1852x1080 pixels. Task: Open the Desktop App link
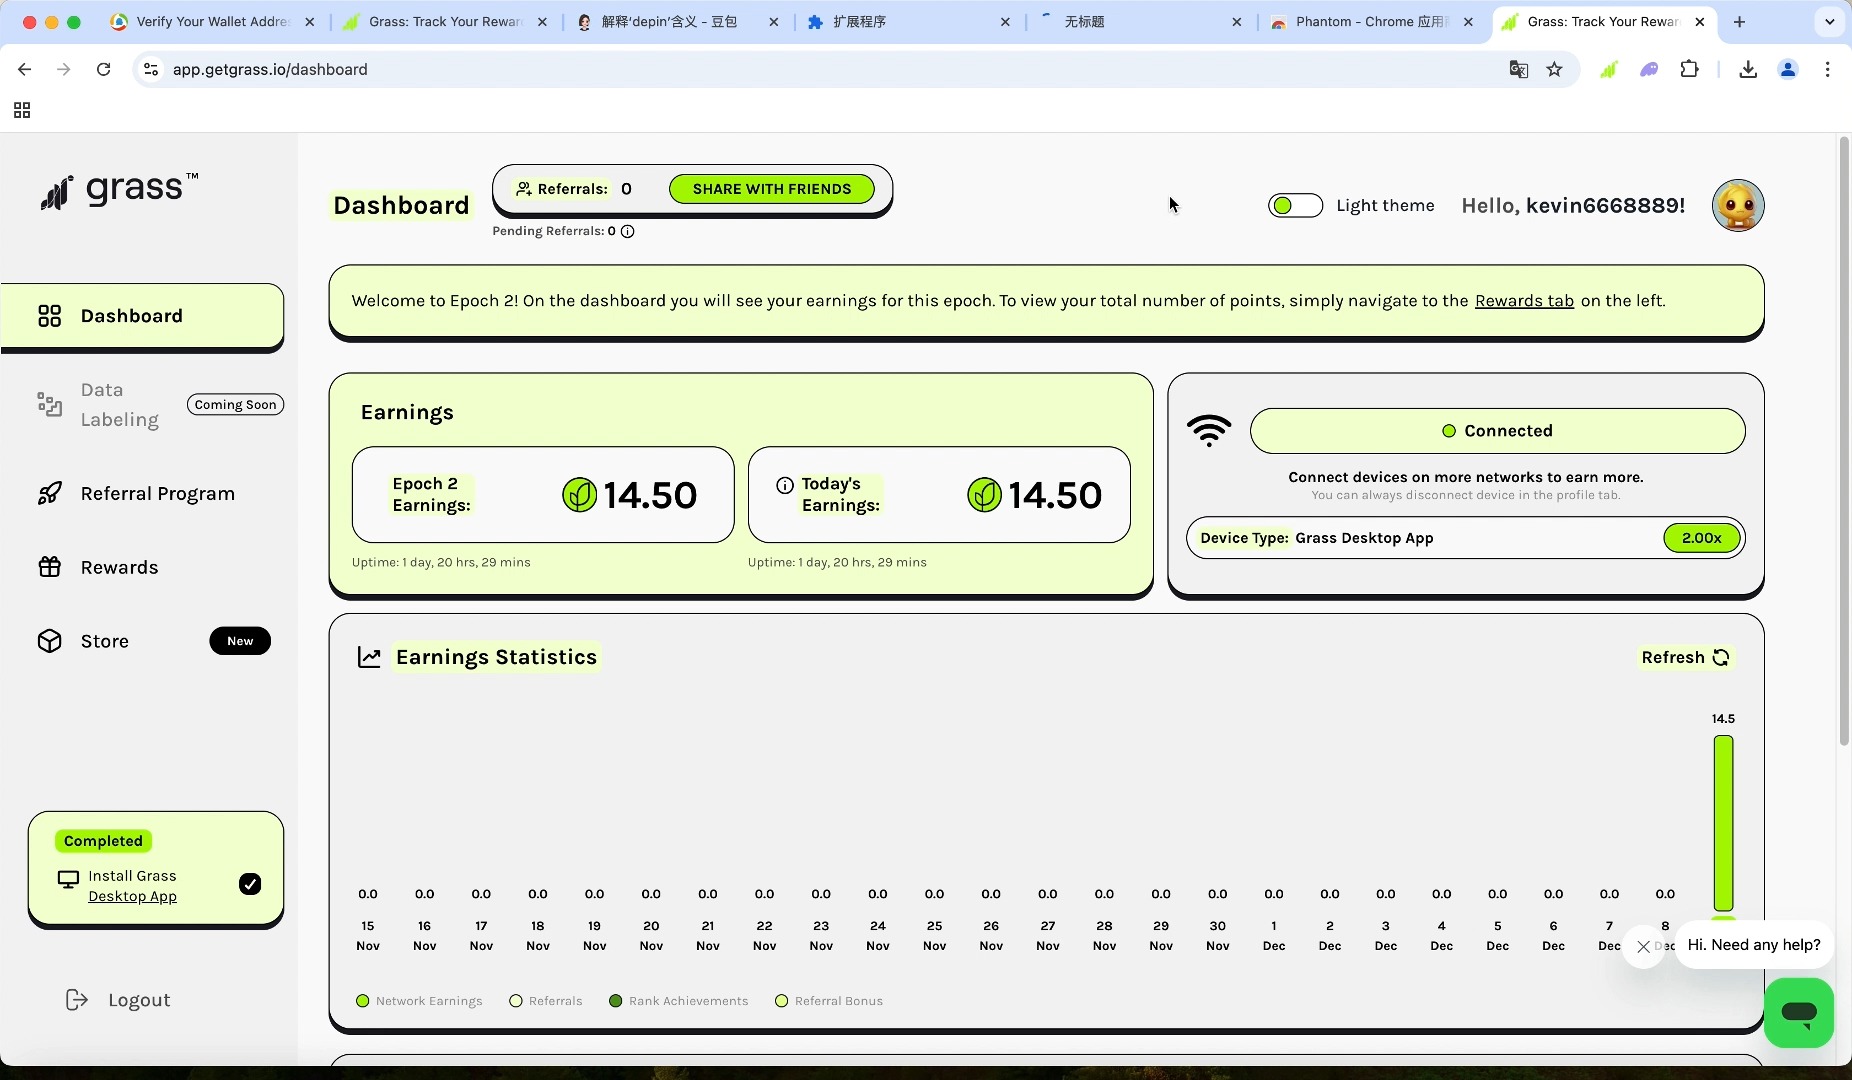[x=132, y=896]
